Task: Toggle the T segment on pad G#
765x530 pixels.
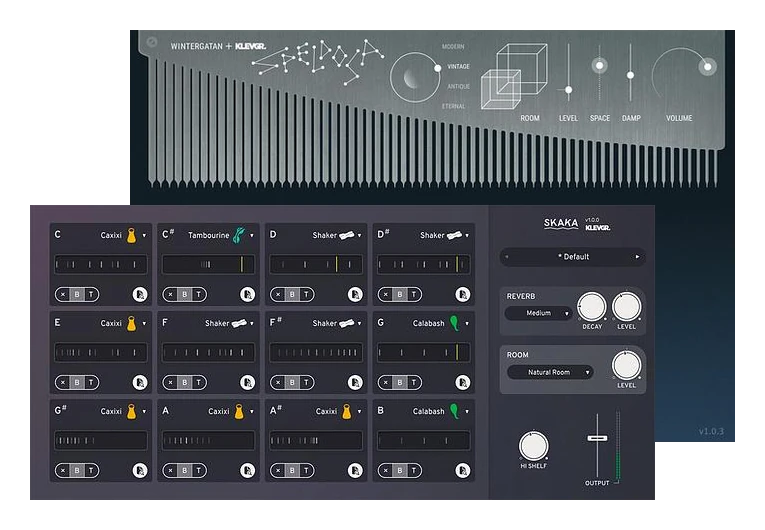Action: 91,470
